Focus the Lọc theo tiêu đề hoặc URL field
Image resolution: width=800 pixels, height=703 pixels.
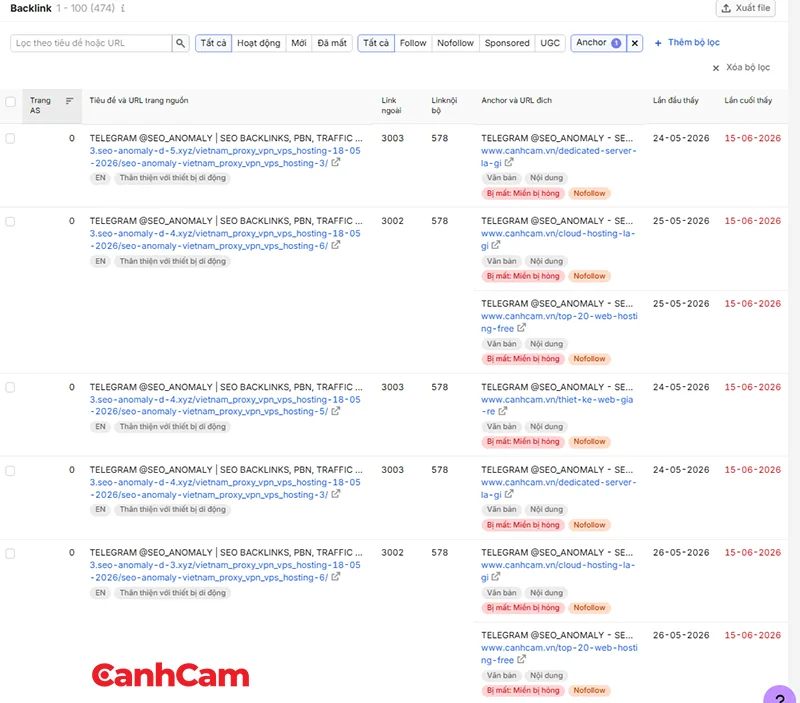pyautogui.click(x=91, y=43)
